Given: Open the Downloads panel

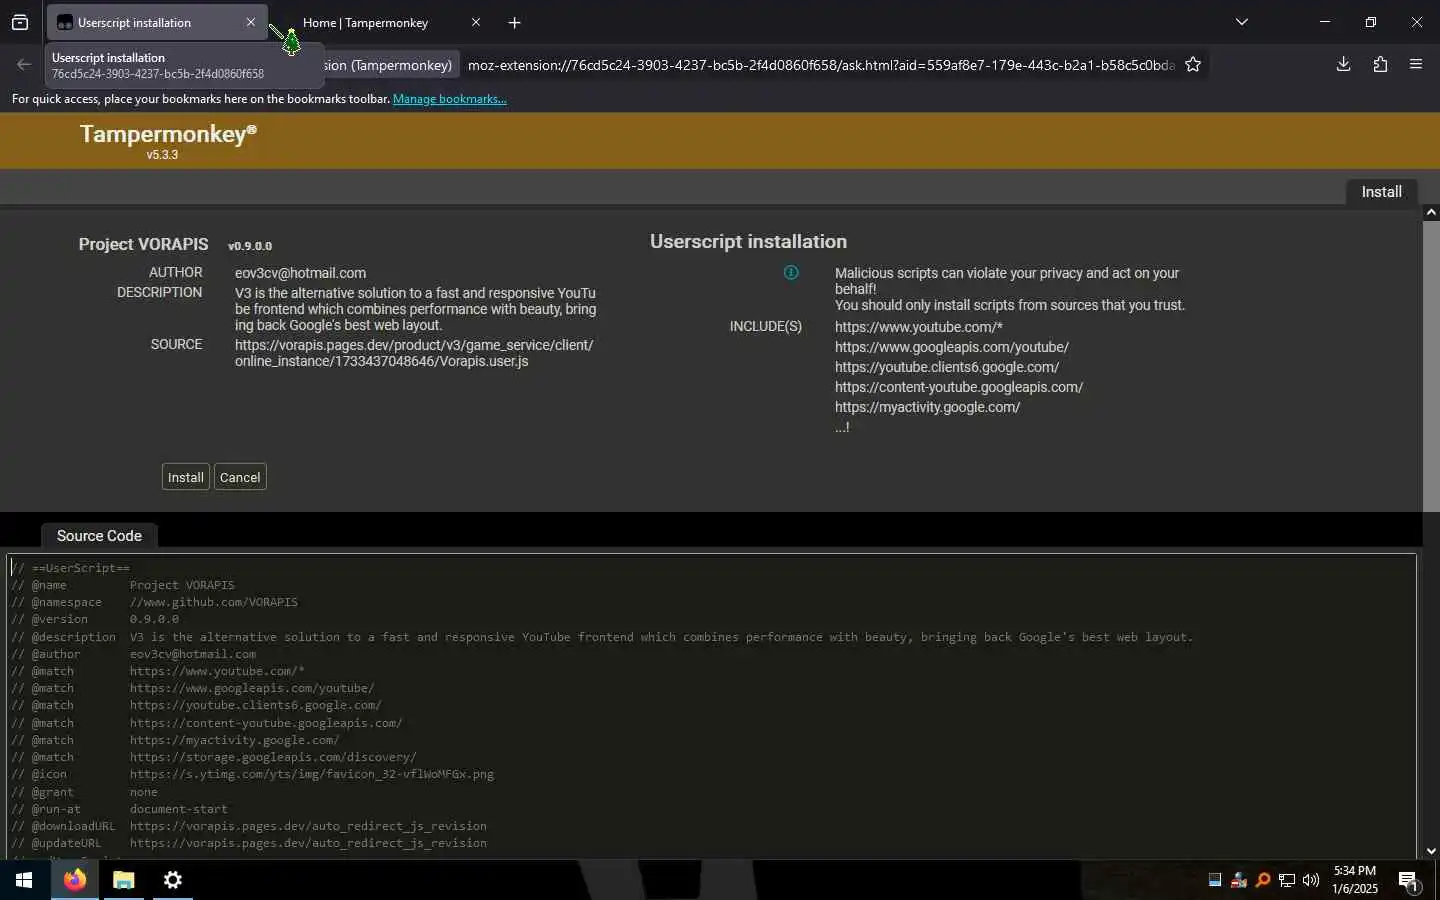Looking at the screenshot, I should [1343, 65].
